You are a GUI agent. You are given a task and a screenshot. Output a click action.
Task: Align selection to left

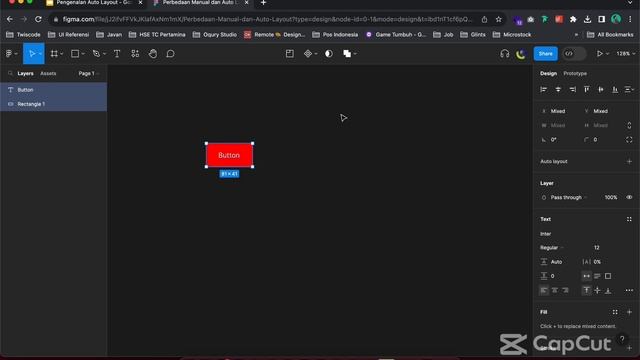click(x=543, y=89)
